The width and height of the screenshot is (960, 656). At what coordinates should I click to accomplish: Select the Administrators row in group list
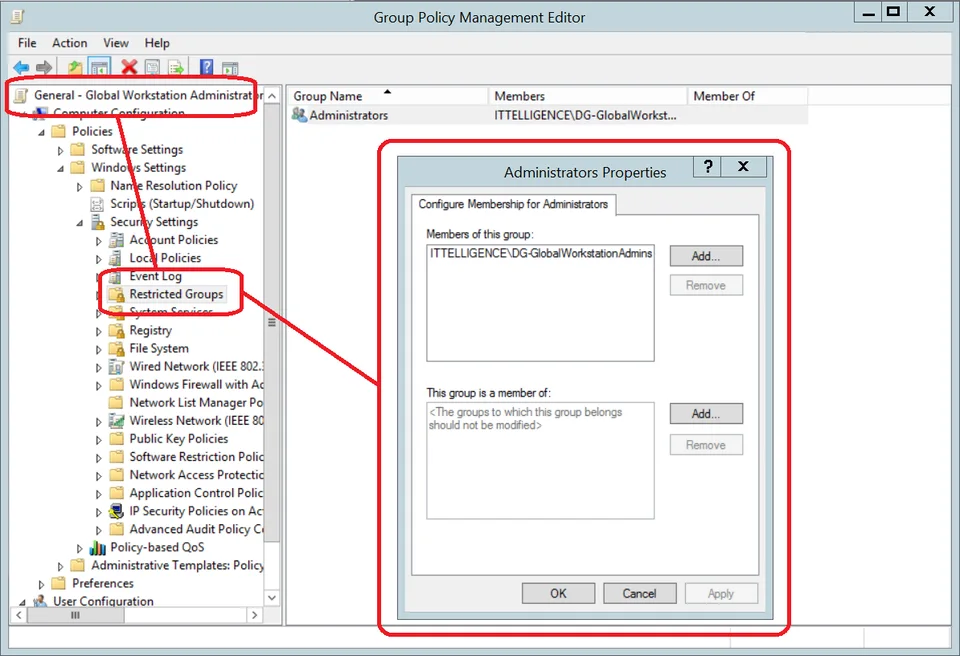(x=548, y=115)
